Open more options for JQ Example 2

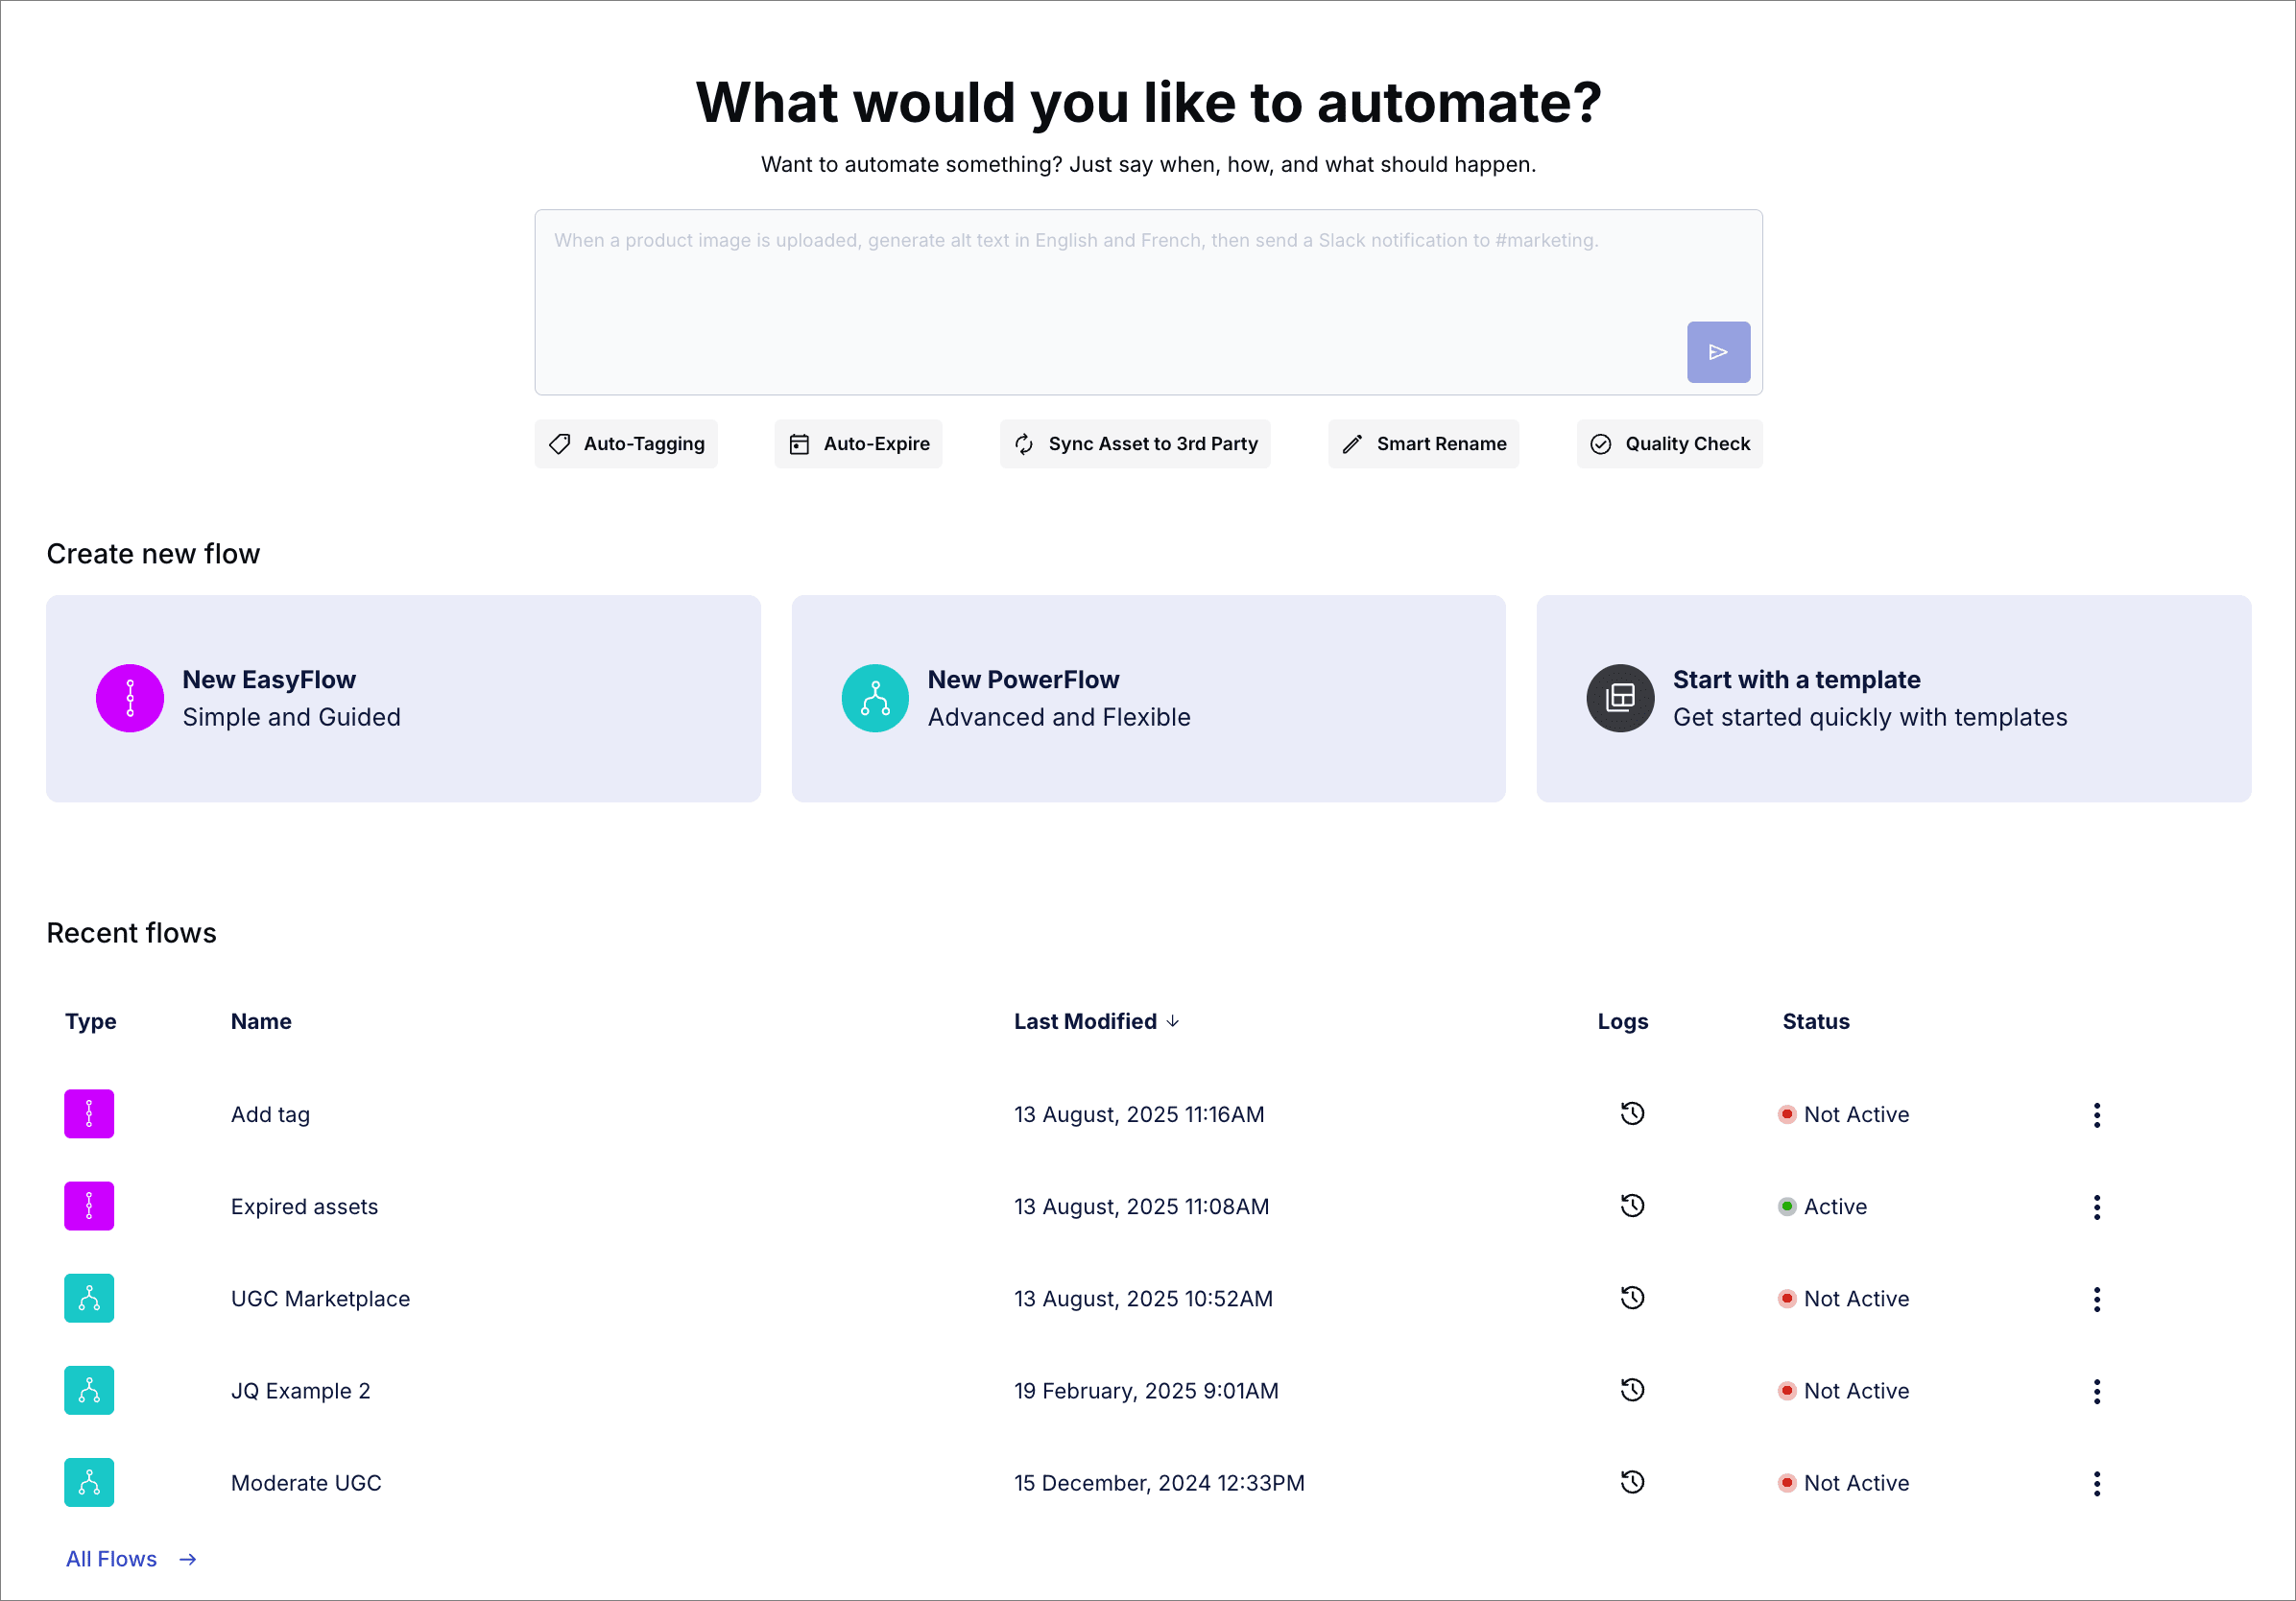tap(2097, 1391)
